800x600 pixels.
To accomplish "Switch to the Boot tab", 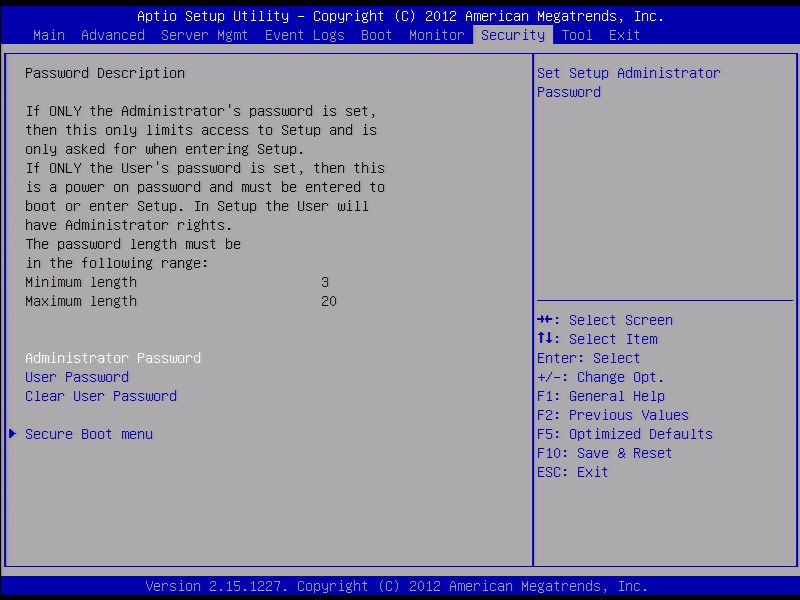I will (x=377, y=35).
